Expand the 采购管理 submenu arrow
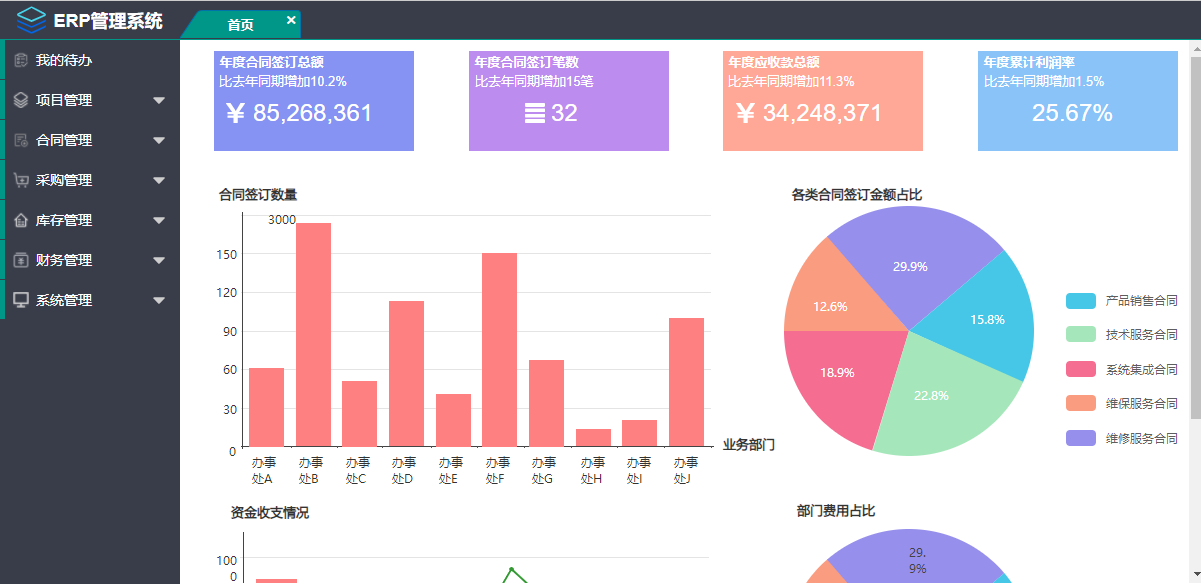 pyautogui.click(x=159, y=180)
